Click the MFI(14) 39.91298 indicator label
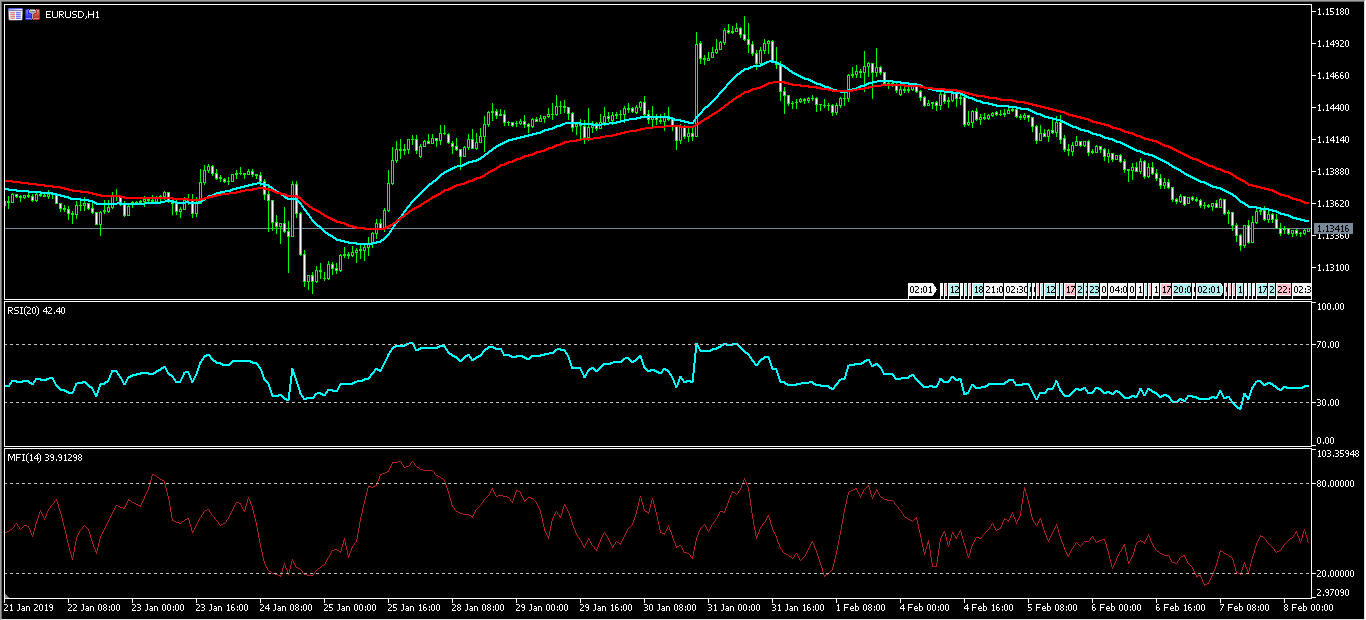This screenshot has width=1366, height=620. pyautogui.click(x=43, y=458)
